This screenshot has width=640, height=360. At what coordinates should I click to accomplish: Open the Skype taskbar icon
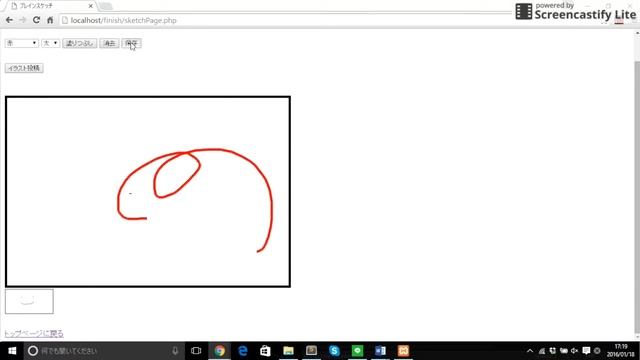click(334, 351)
